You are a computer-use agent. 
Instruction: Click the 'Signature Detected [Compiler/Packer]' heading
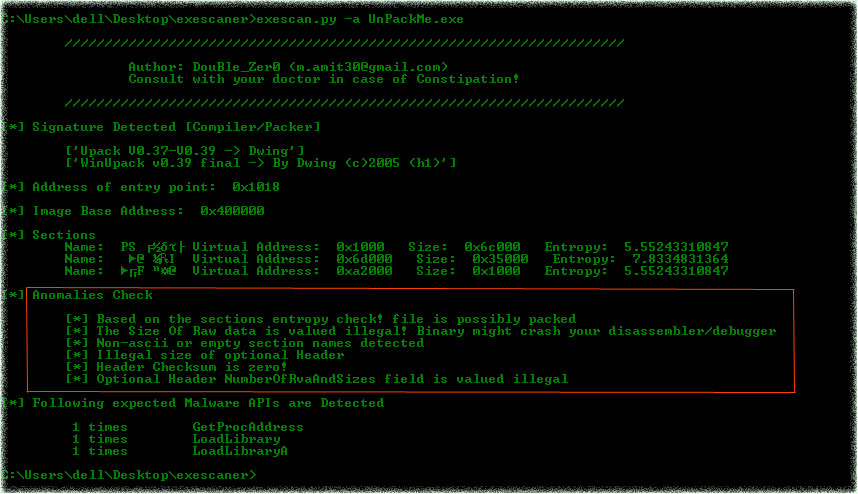(x=176, y=127)
